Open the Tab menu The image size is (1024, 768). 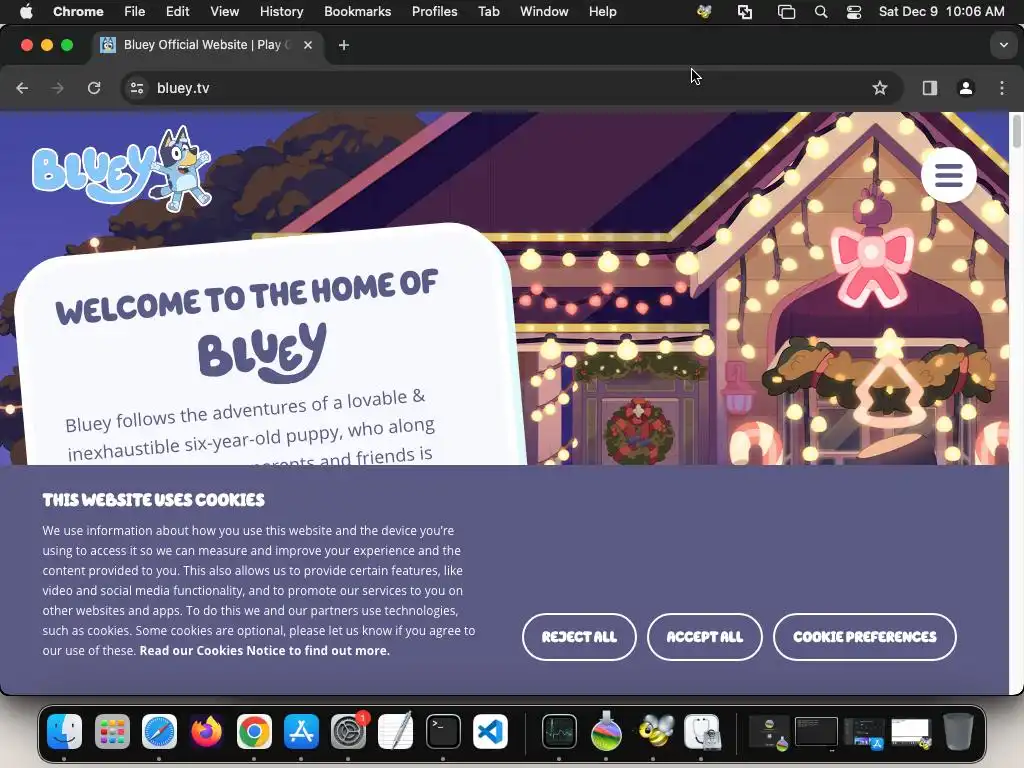click(488, 12)
